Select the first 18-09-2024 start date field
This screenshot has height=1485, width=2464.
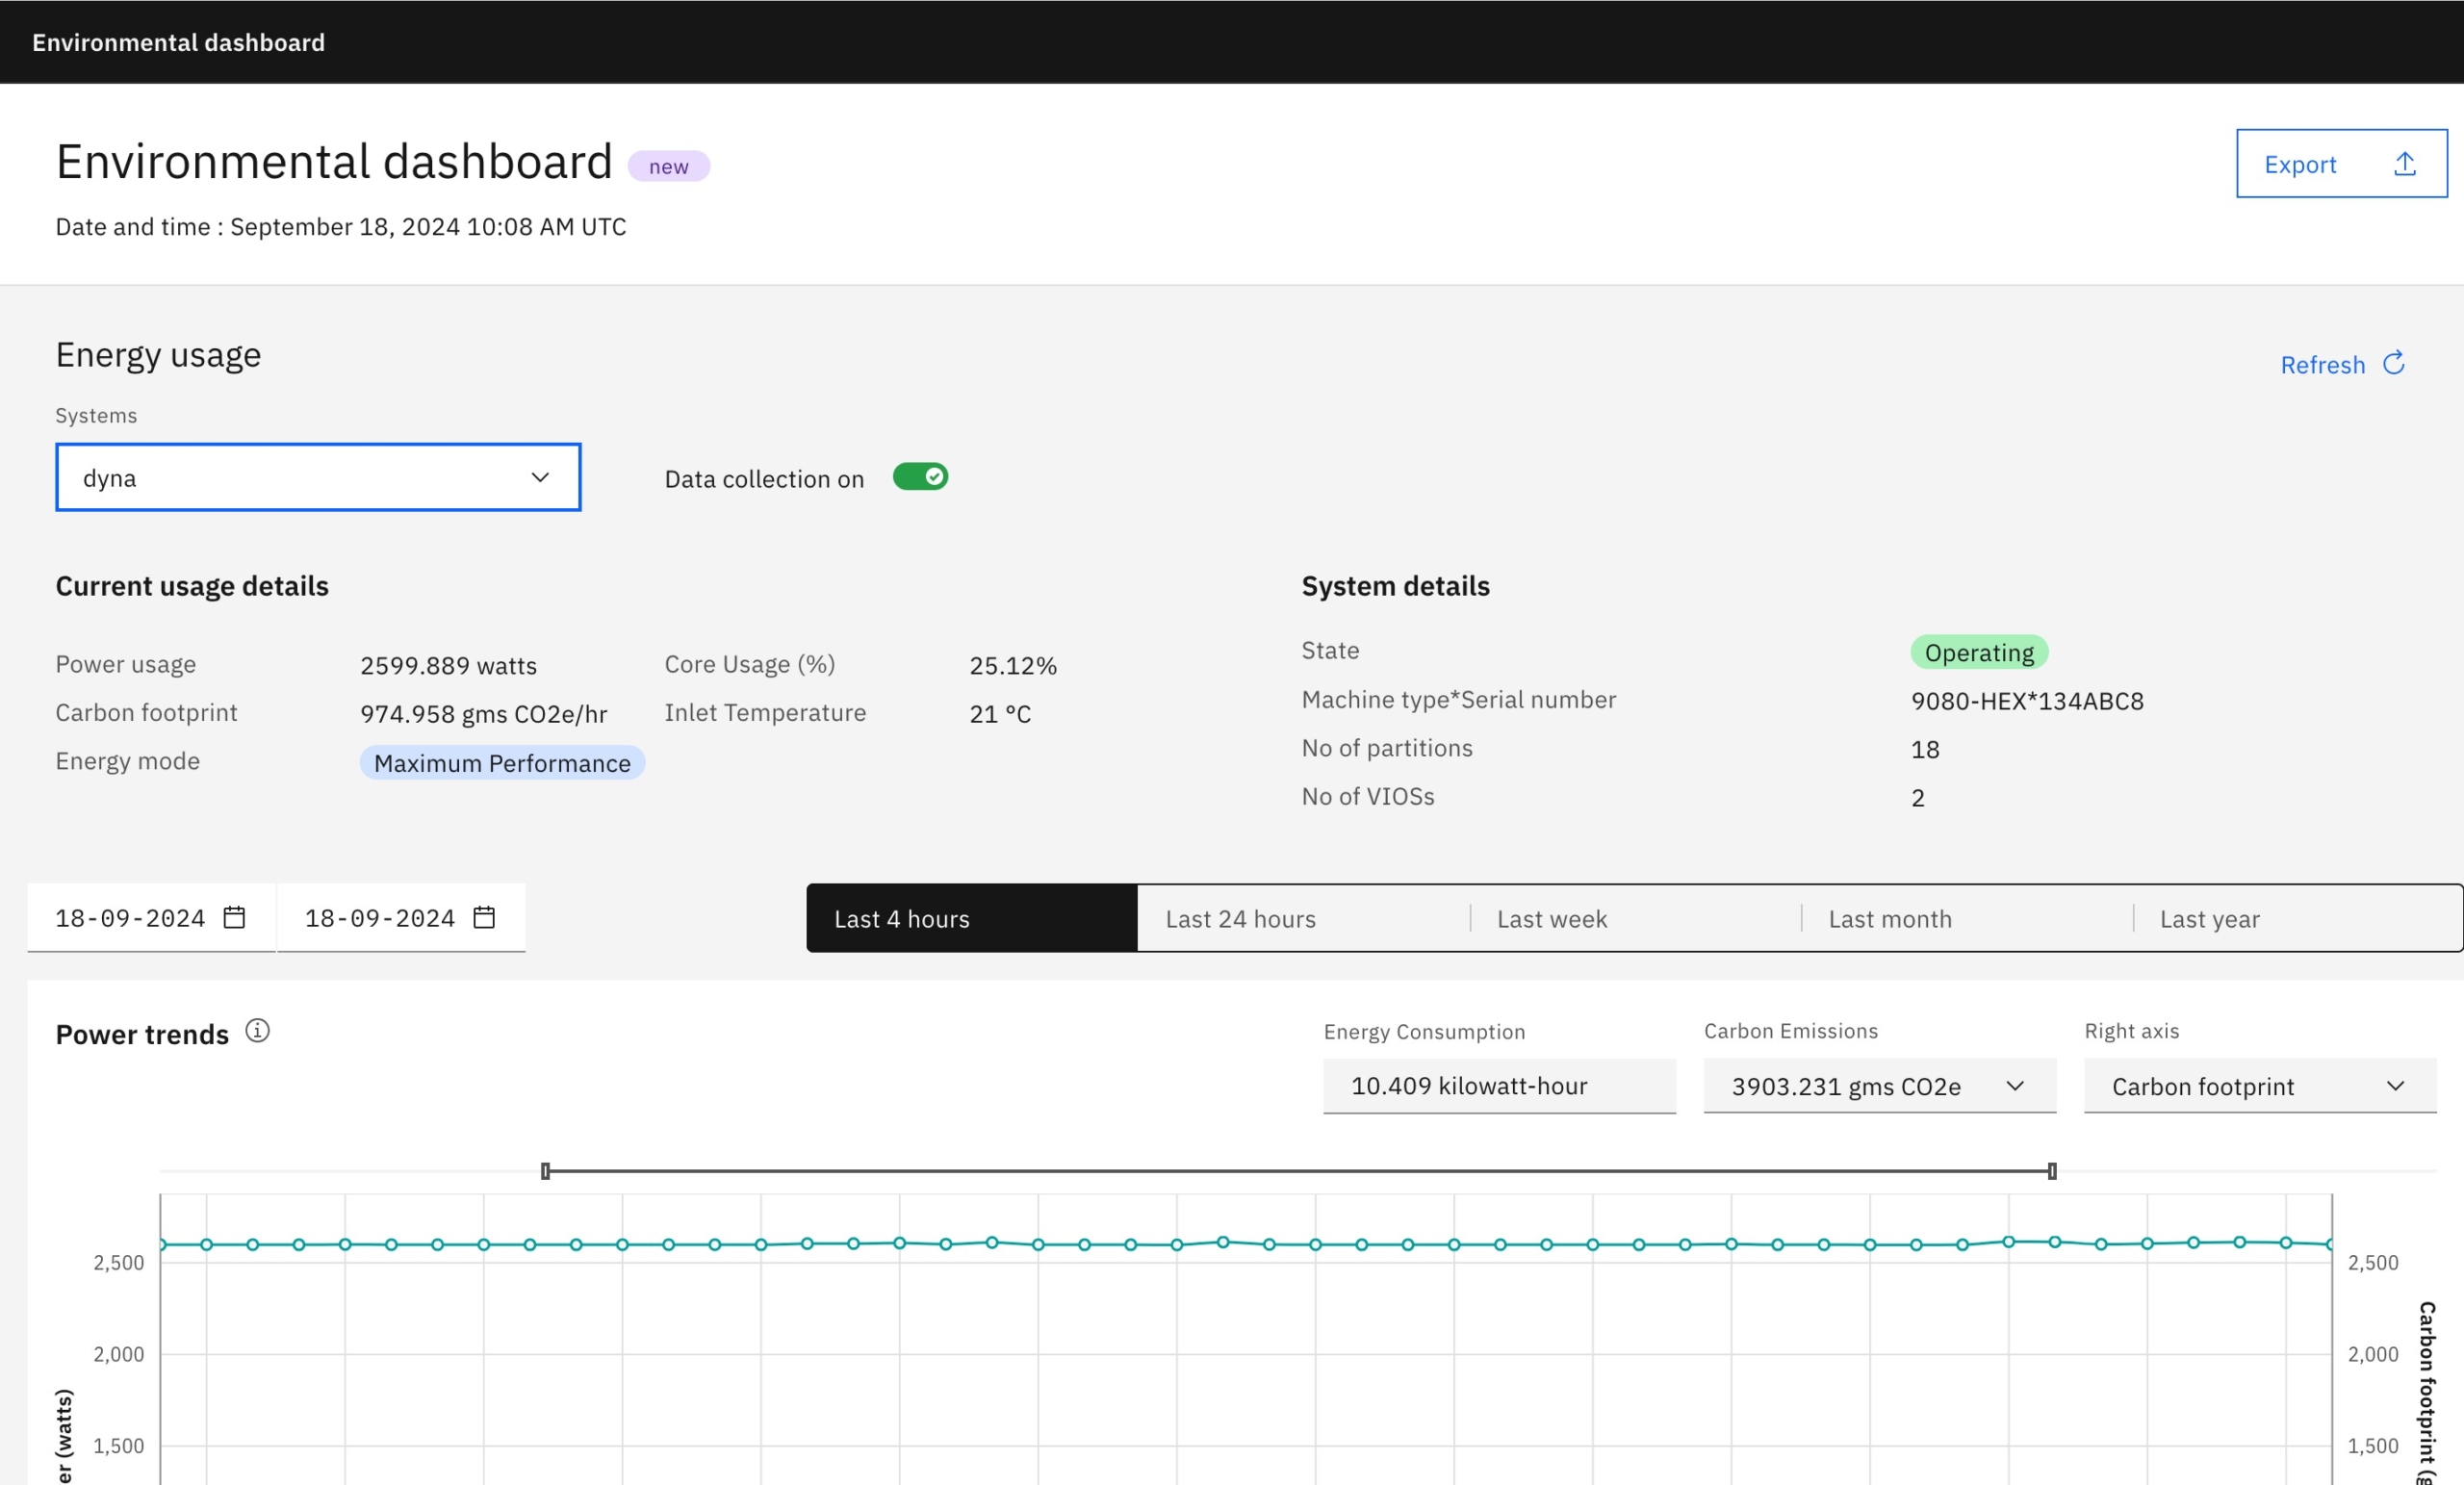[x=151, y=917]
